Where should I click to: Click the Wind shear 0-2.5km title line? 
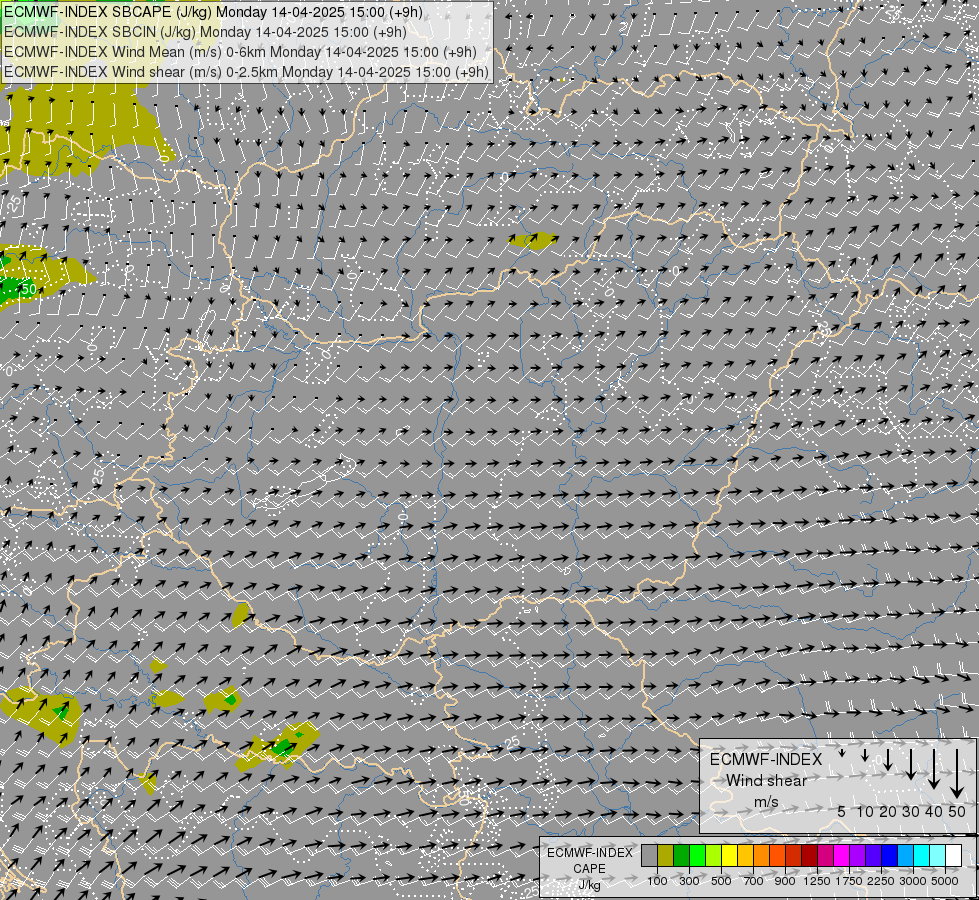coord(246,72)
